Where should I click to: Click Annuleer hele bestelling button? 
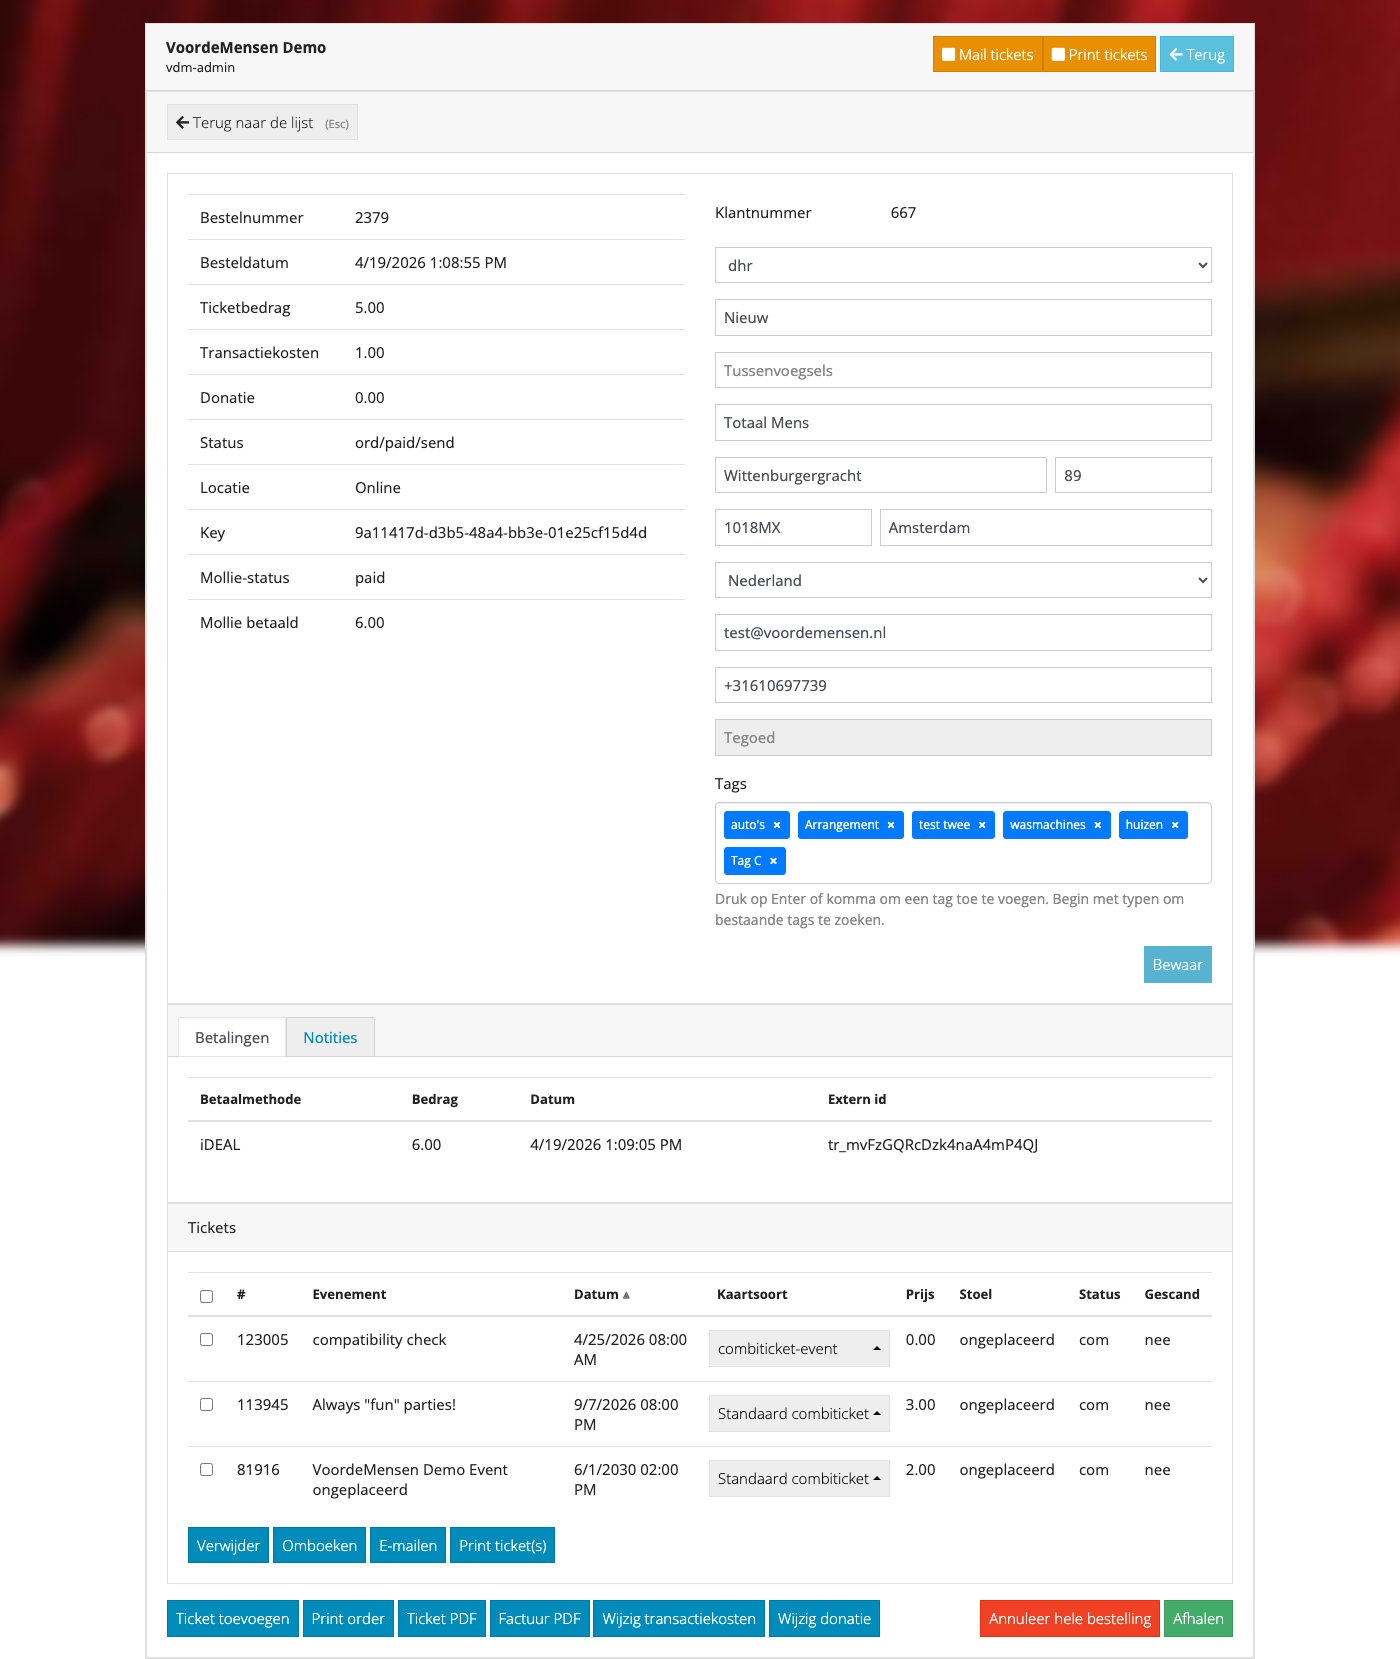coord(1069,1619)
